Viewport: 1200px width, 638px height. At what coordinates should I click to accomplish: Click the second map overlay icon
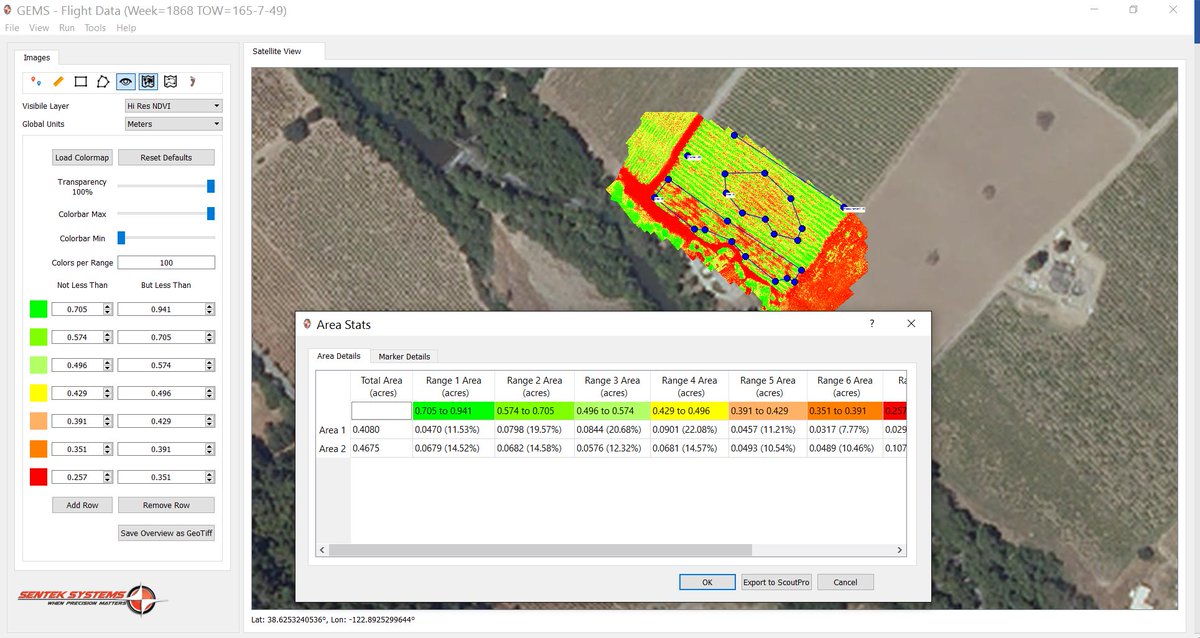coord(170,82)
